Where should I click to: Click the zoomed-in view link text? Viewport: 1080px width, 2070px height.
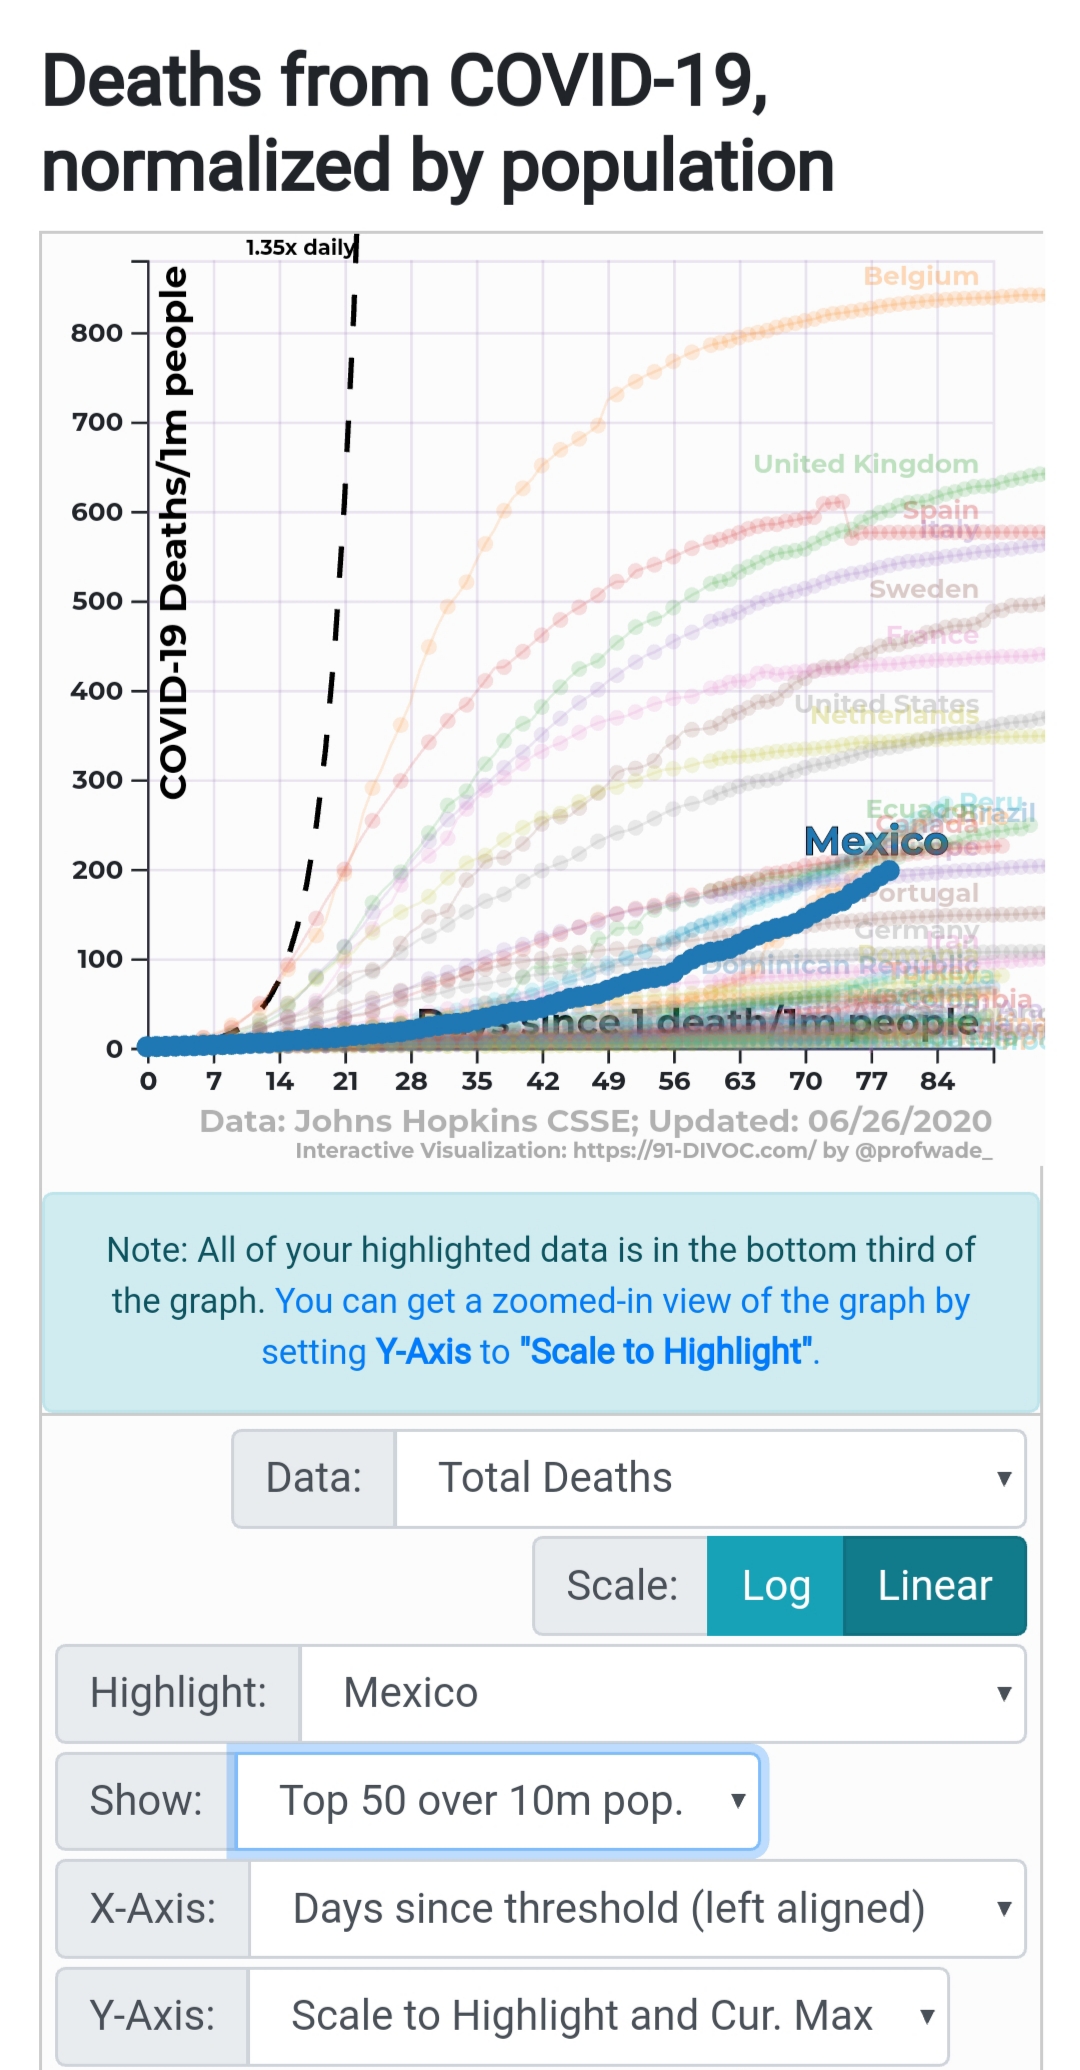coord(622,1301)
